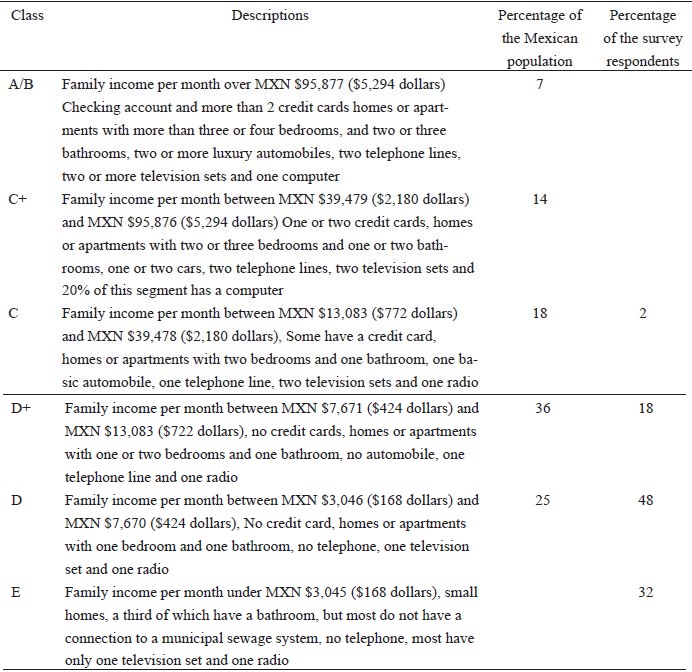Click the "Percentage of the survey respondents" header
Image resolution: width=692 pixels, height=672 pixels.
[x=645, y=39]
